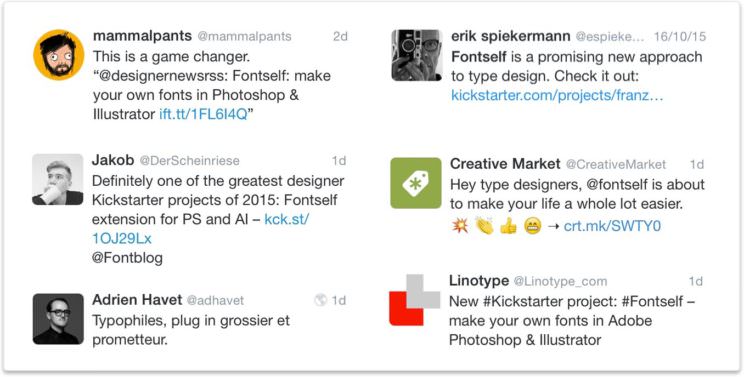Open the crt.mk/SWTY0 link
The image size is (744, 377).
pos(612,226)
